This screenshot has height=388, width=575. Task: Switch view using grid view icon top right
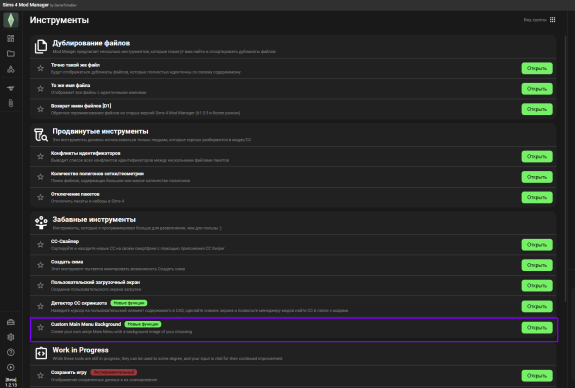pos(552,20)
